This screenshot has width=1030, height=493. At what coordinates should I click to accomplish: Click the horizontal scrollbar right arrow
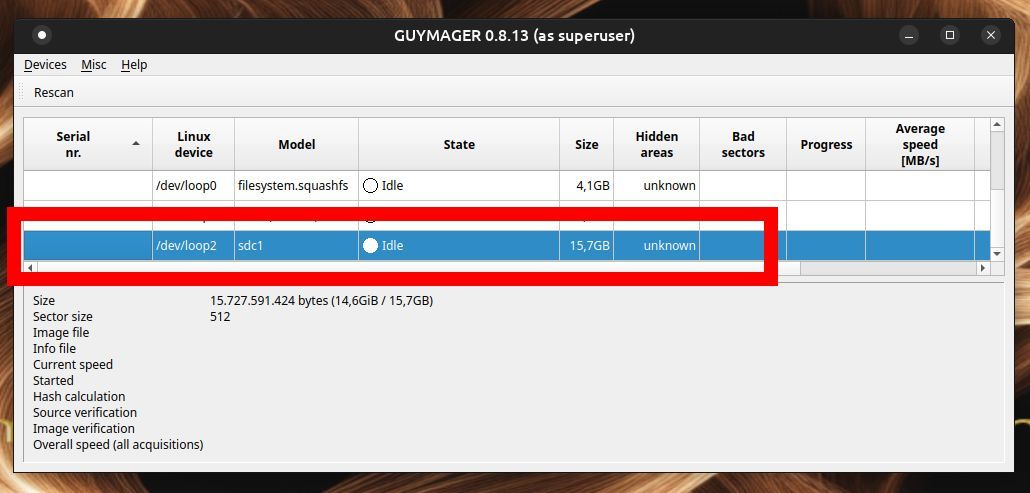coord(983,268)
